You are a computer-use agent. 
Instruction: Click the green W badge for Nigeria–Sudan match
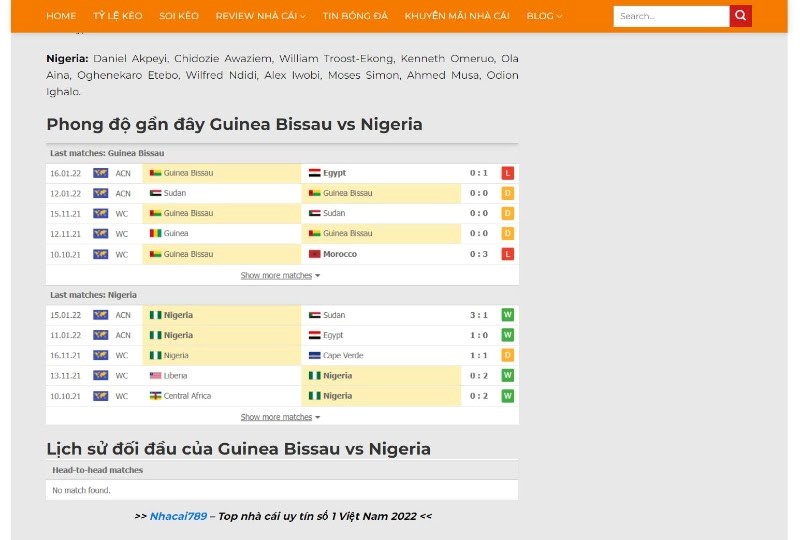tap(507, 315)
